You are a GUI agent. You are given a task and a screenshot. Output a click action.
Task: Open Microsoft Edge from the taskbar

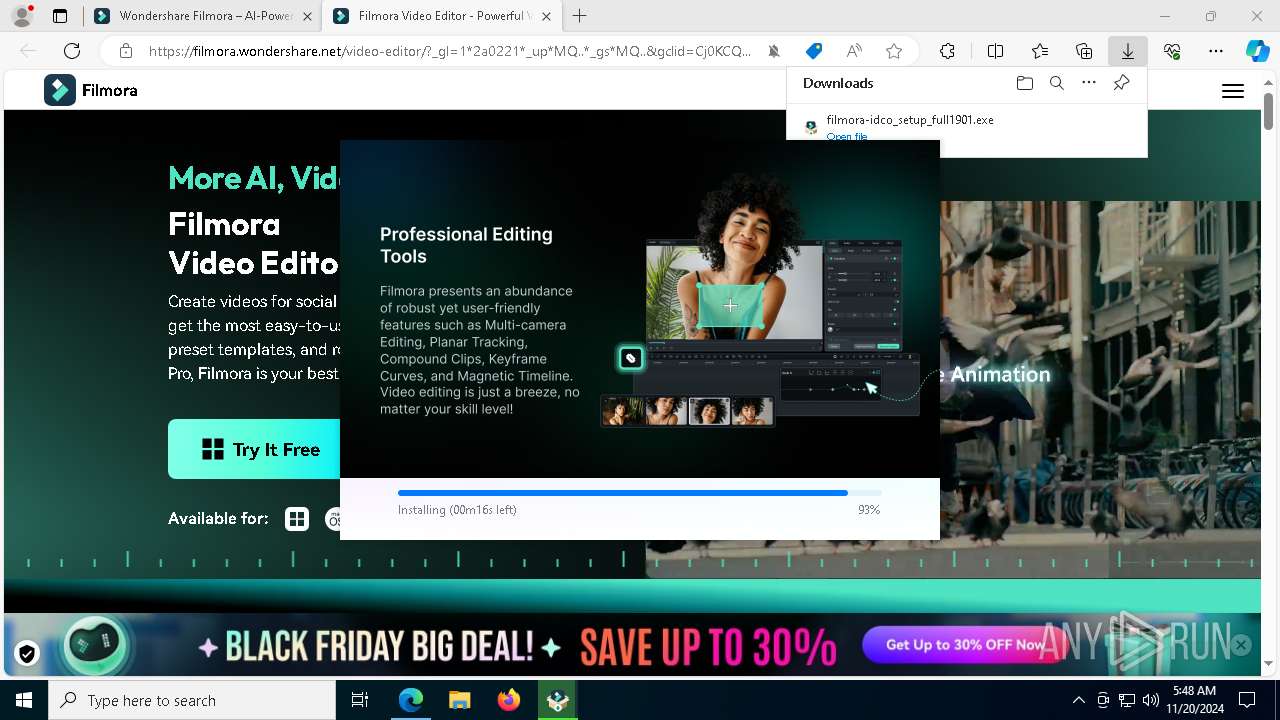tap(411, 700)
